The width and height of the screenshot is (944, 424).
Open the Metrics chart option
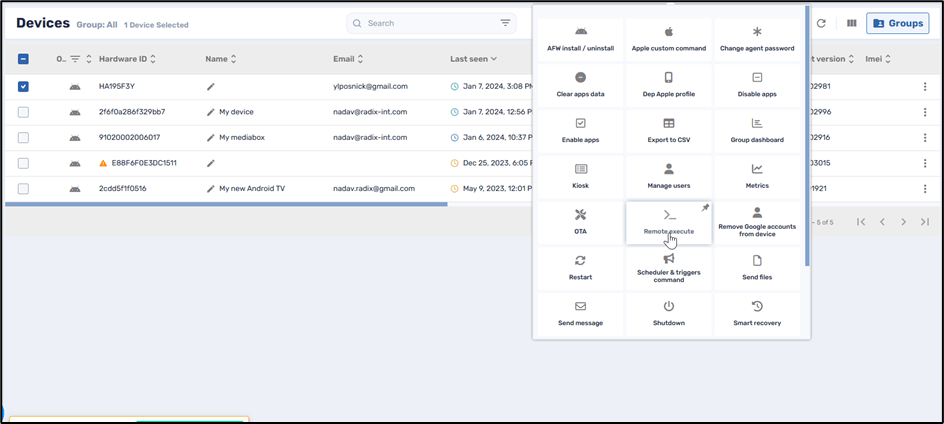(x=757, y=169)
